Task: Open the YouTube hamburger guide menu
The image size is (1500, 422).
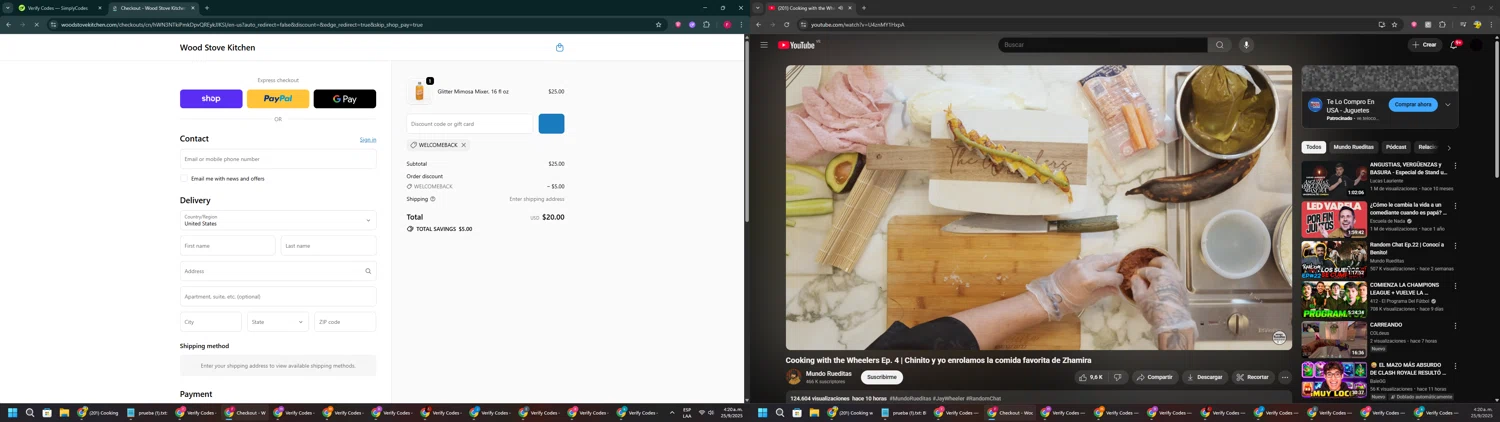Action: point(764,45)
